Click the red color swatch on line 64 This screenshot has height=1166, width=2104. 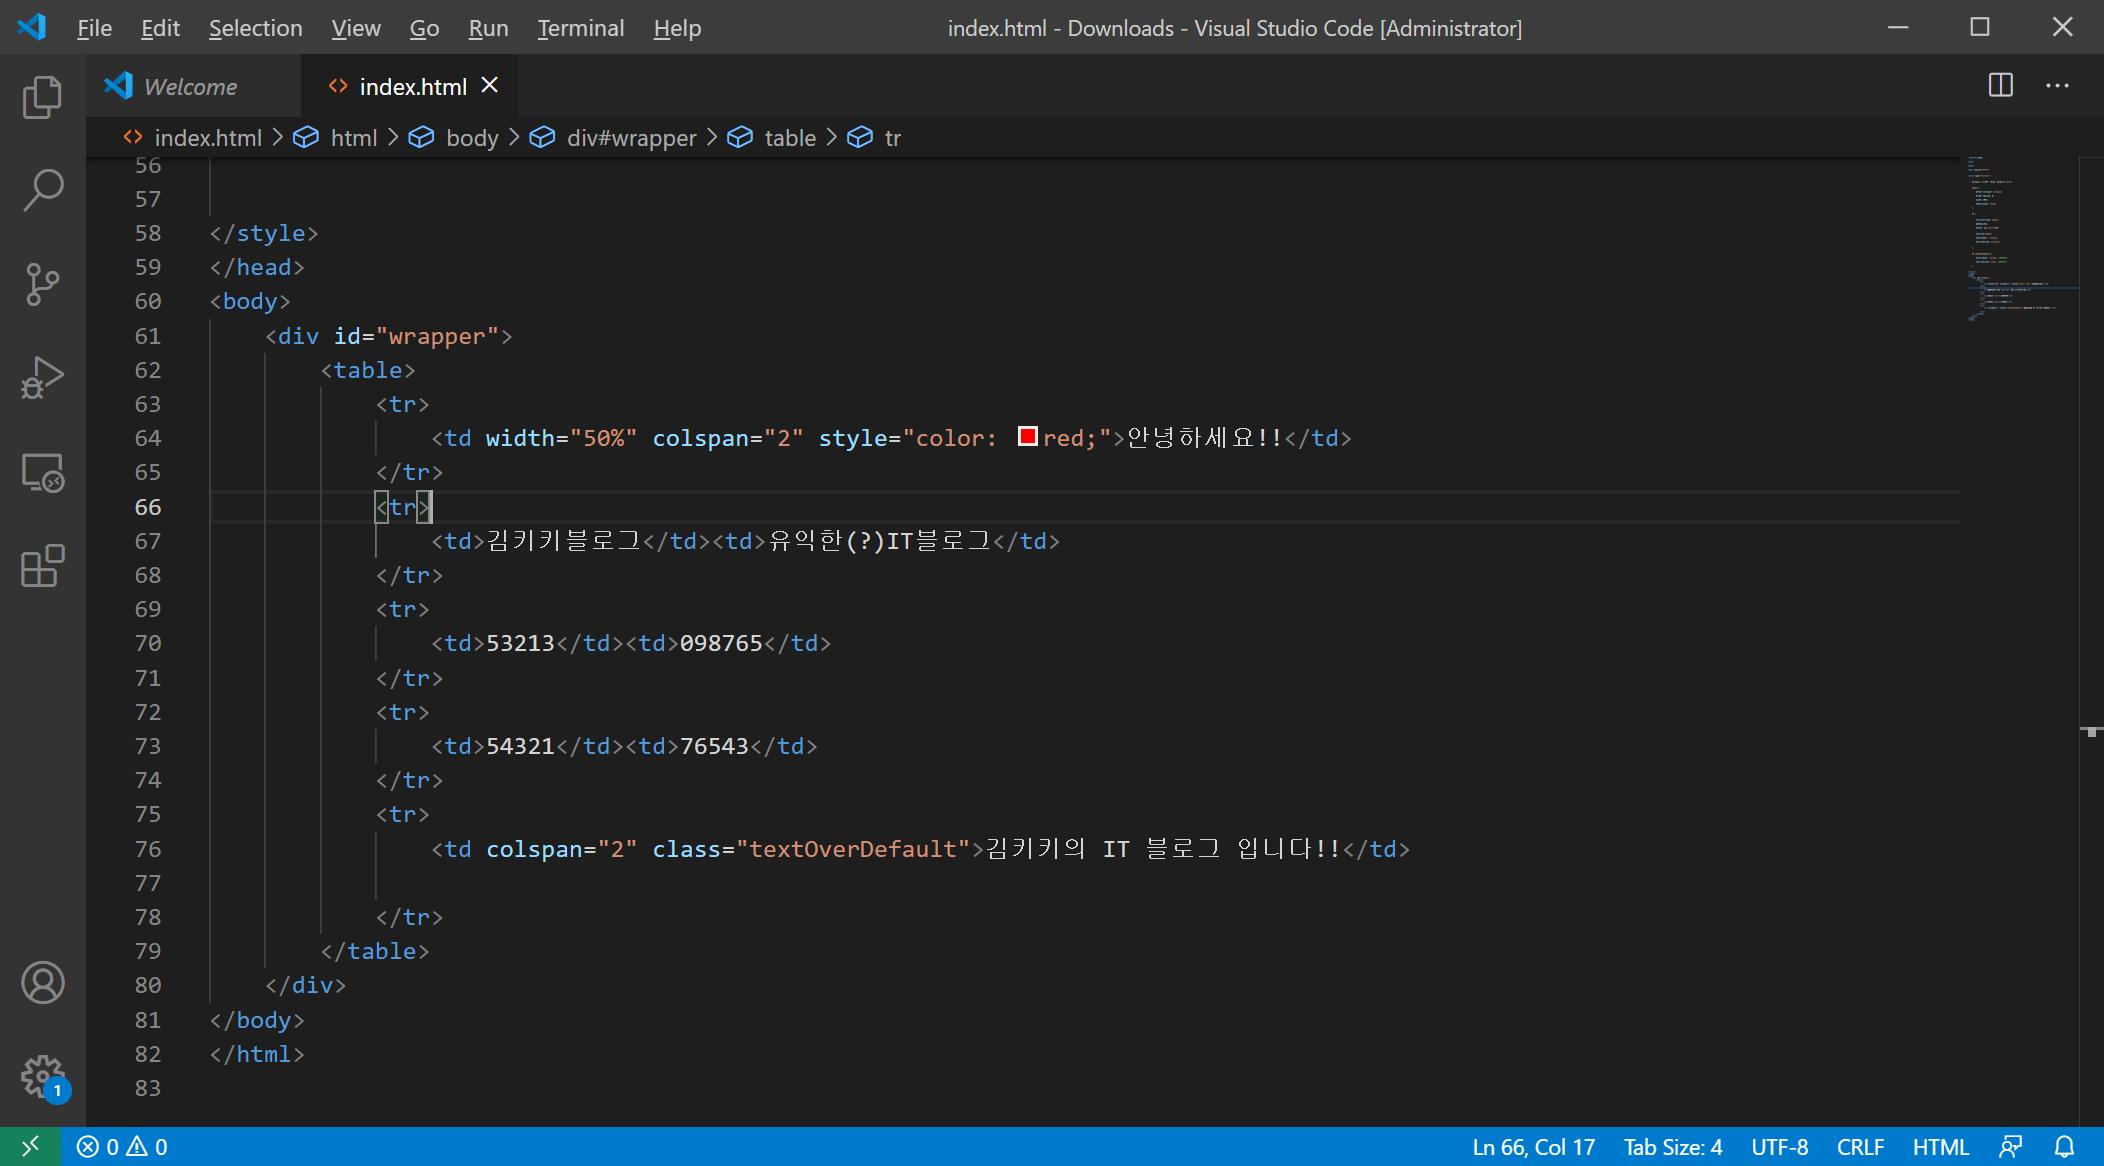(x=1027, y=436)
